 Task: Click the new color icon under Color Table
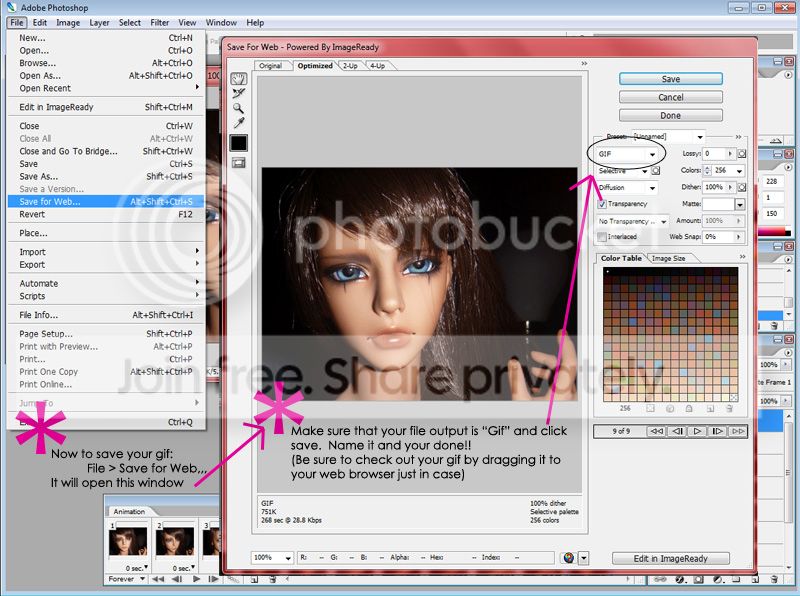point(710,408)
